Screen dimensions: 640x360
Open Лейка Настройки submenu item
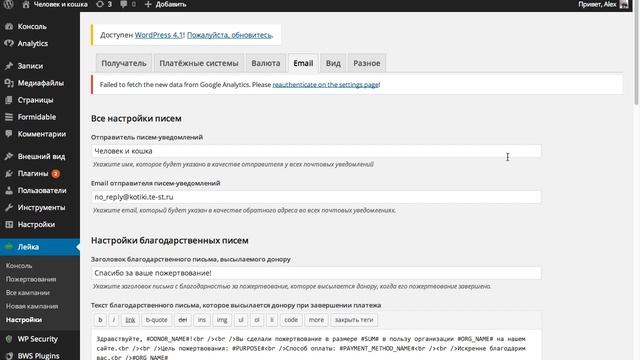pos(24,320)
